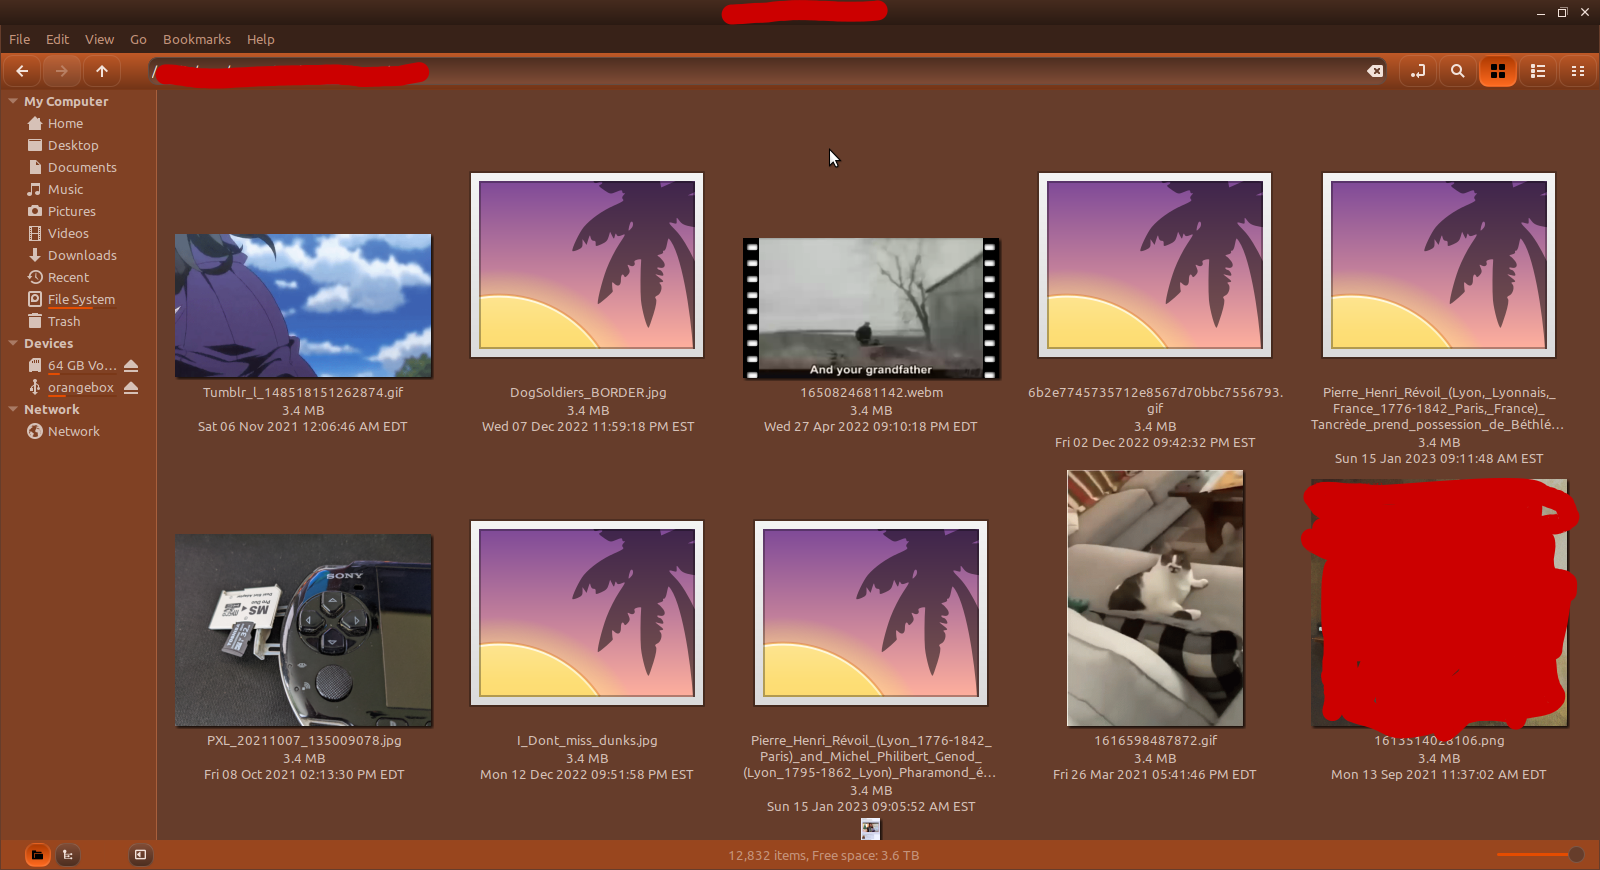Select DogSoldiers_BORDER.jpg image icon
The height and width of the screenshot is (870, 1600).
(x=587, y=265)
